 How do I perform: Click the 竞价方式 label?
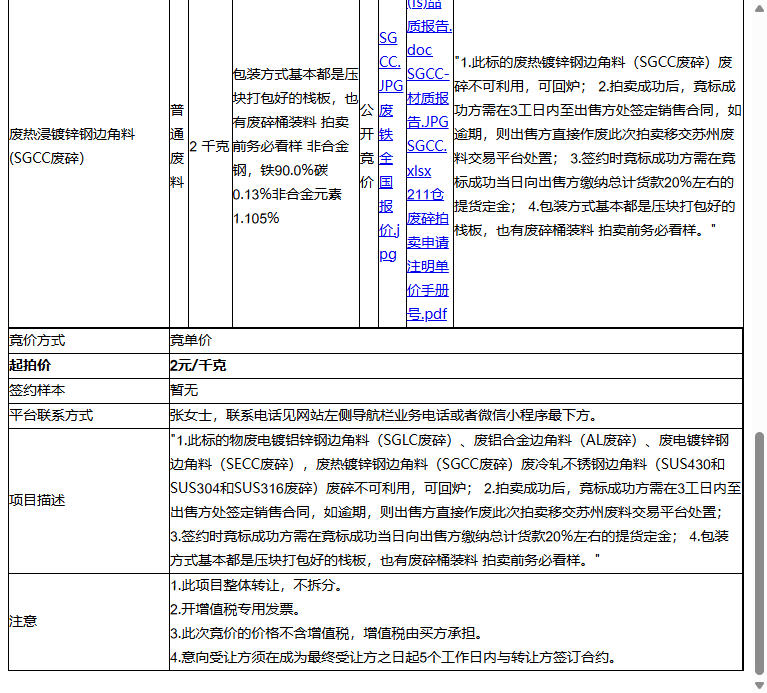pos(37,340)
